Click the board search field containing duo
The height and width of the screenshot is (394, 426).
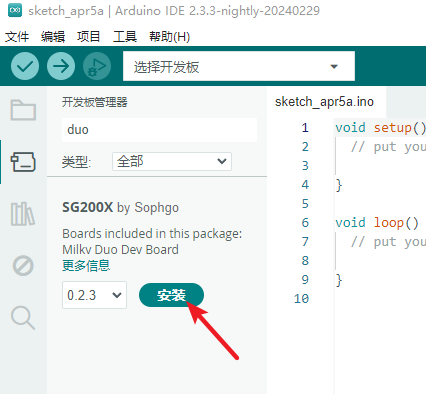[159, 130]
